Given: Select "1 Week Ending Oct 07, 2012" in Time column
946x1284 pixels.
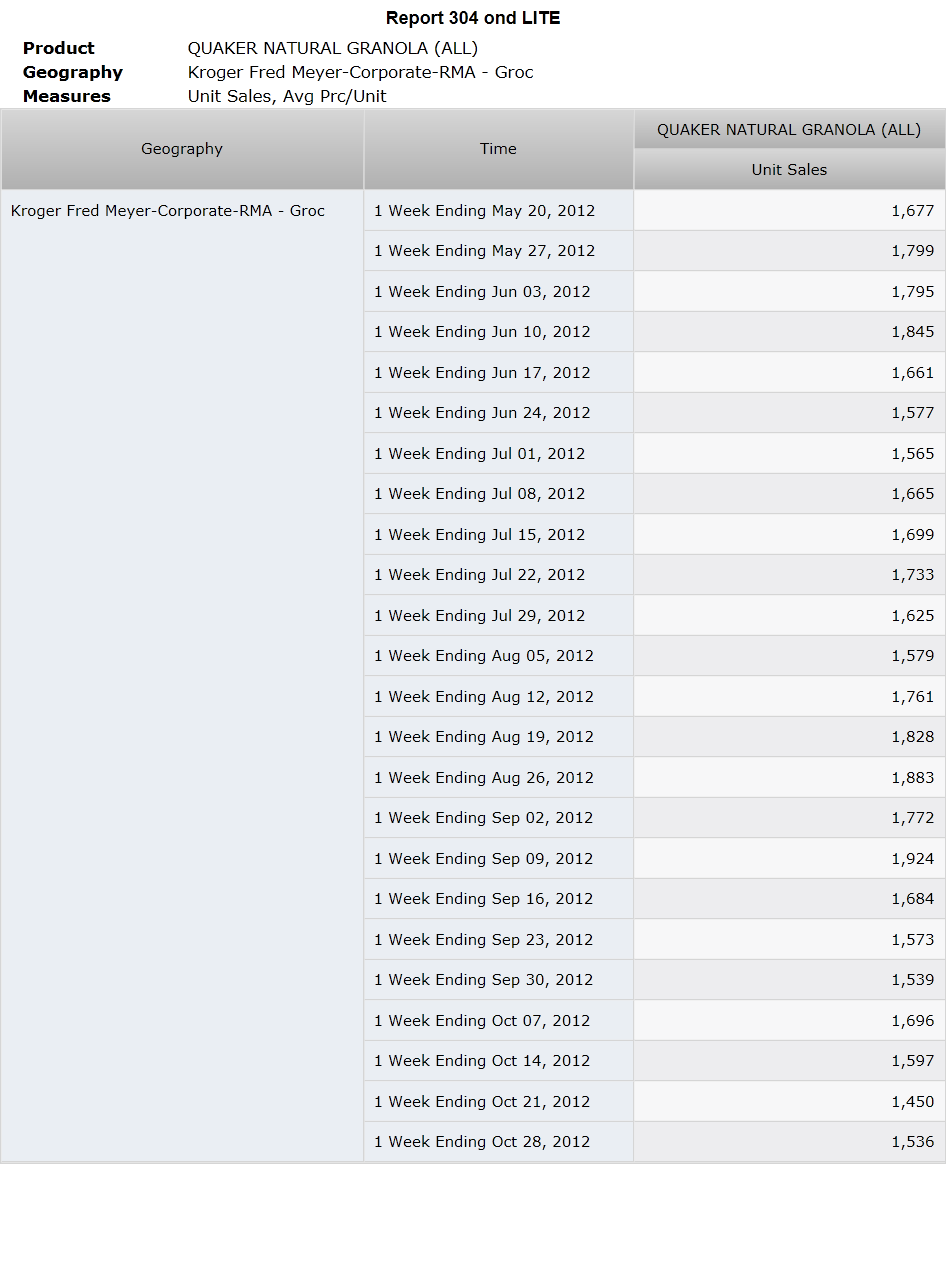Looking at the screenshot, I should pos(498,1020).
